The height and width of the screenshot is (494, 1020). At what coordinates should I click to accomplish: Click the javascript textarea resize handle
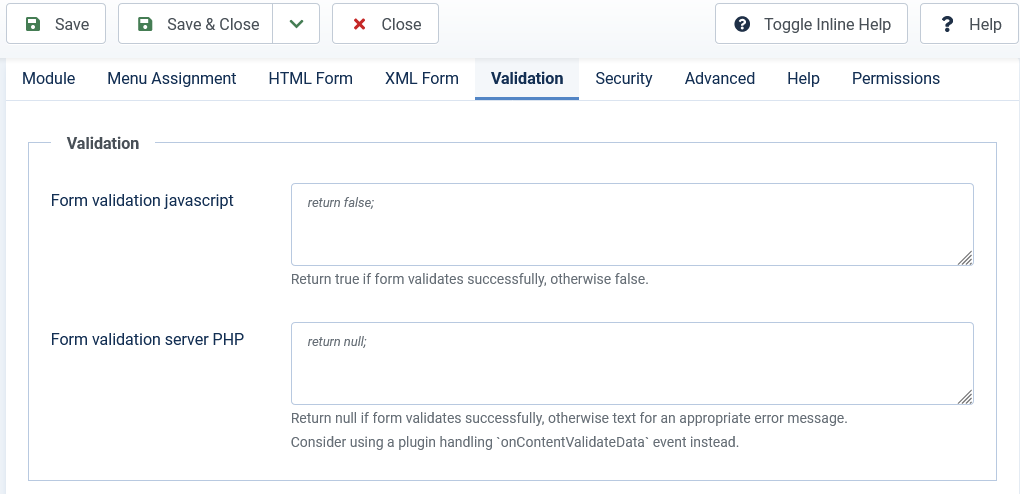965,258
